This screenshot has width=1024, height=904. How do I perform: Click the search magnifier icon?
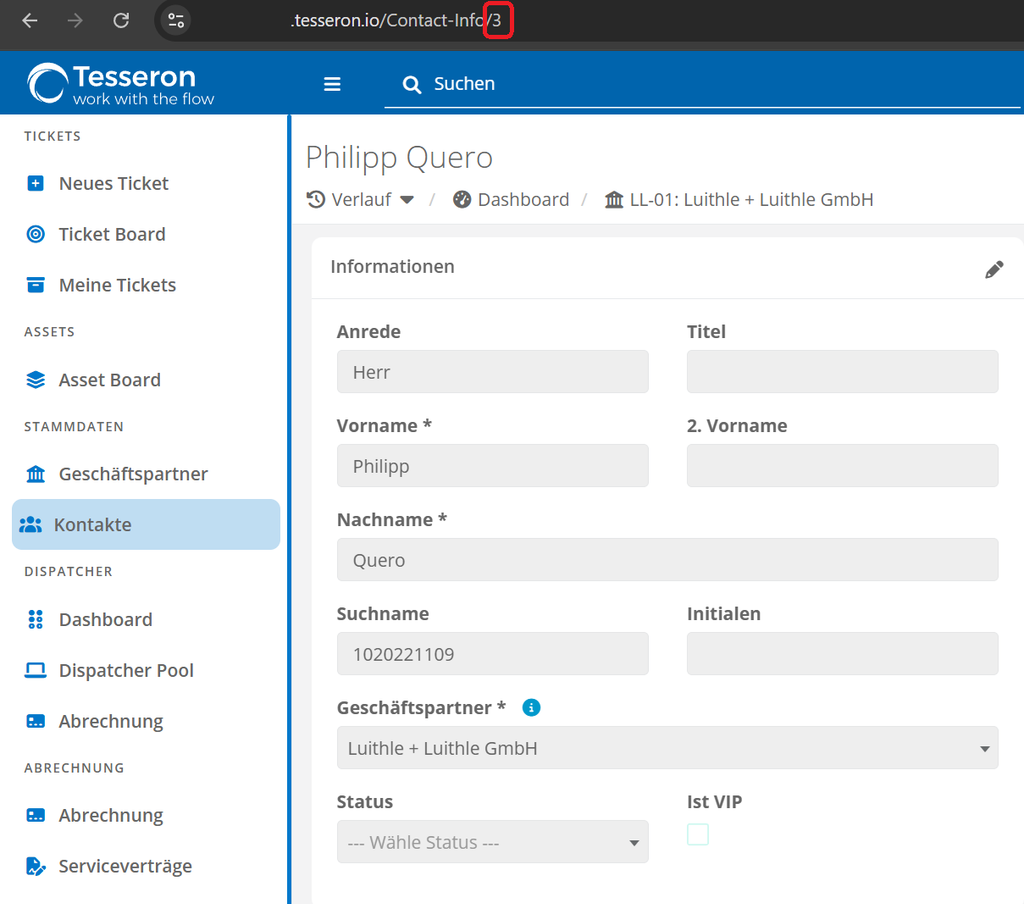411,84
